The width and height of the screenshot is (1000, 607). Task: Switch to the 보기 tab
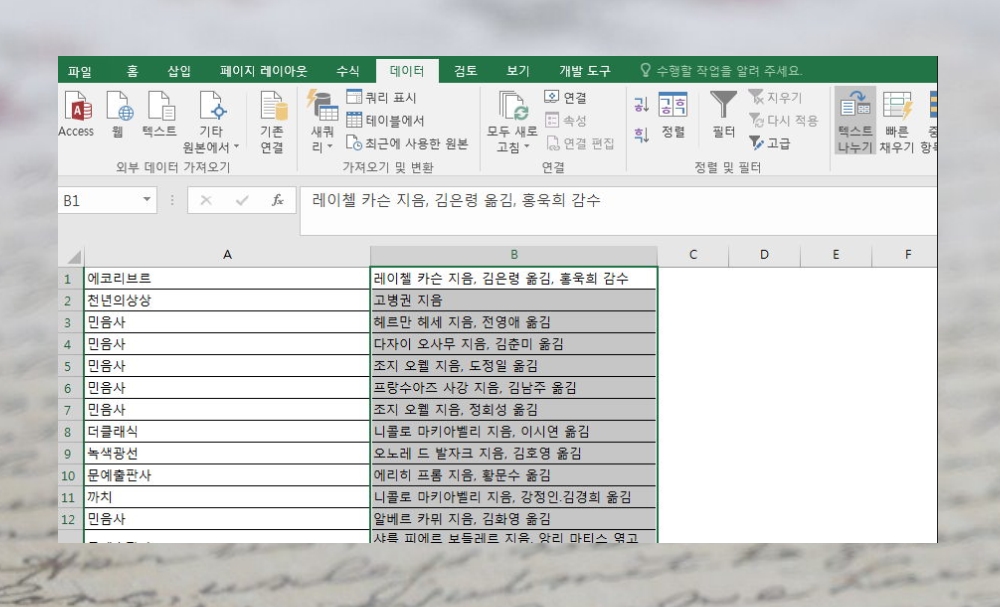point(518,71)
